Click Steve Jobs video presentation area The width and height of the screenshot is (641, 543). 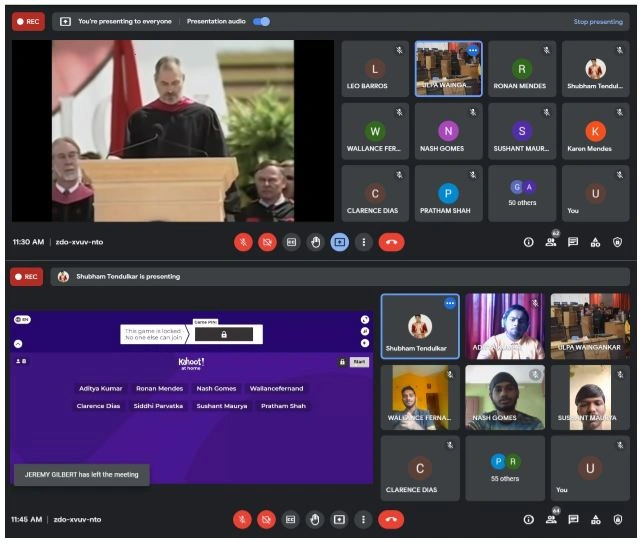click(x=173, y=131)
